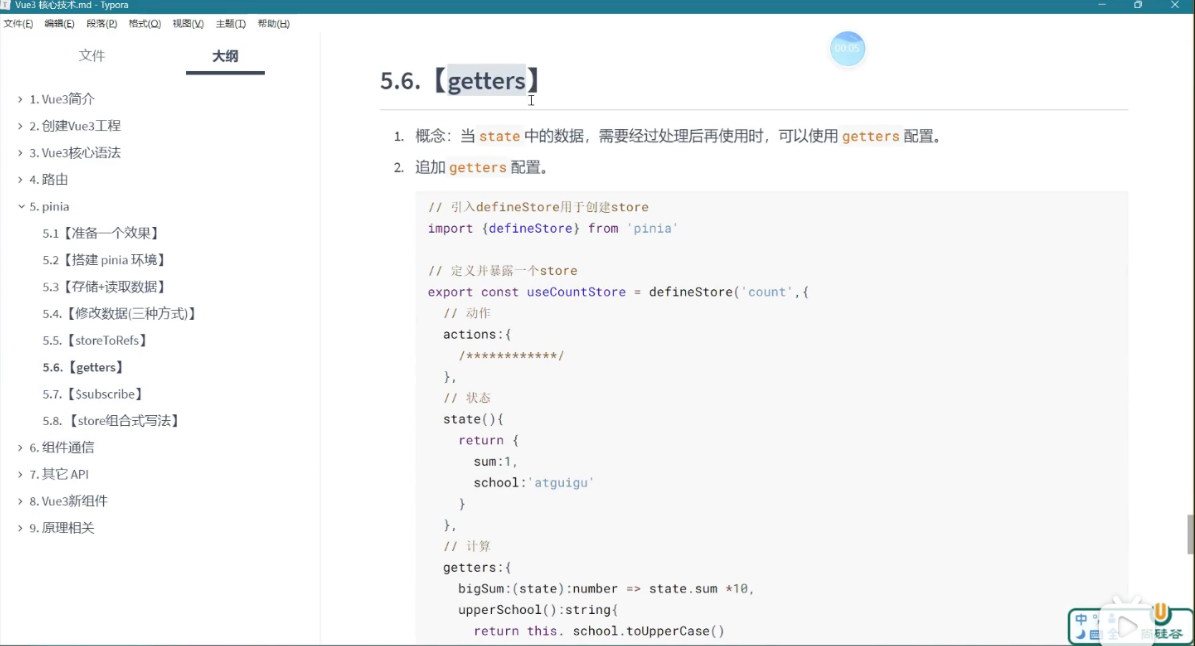Restore down the Typora window
The height and width of the screenshot is (646, 1195).
1138,5
